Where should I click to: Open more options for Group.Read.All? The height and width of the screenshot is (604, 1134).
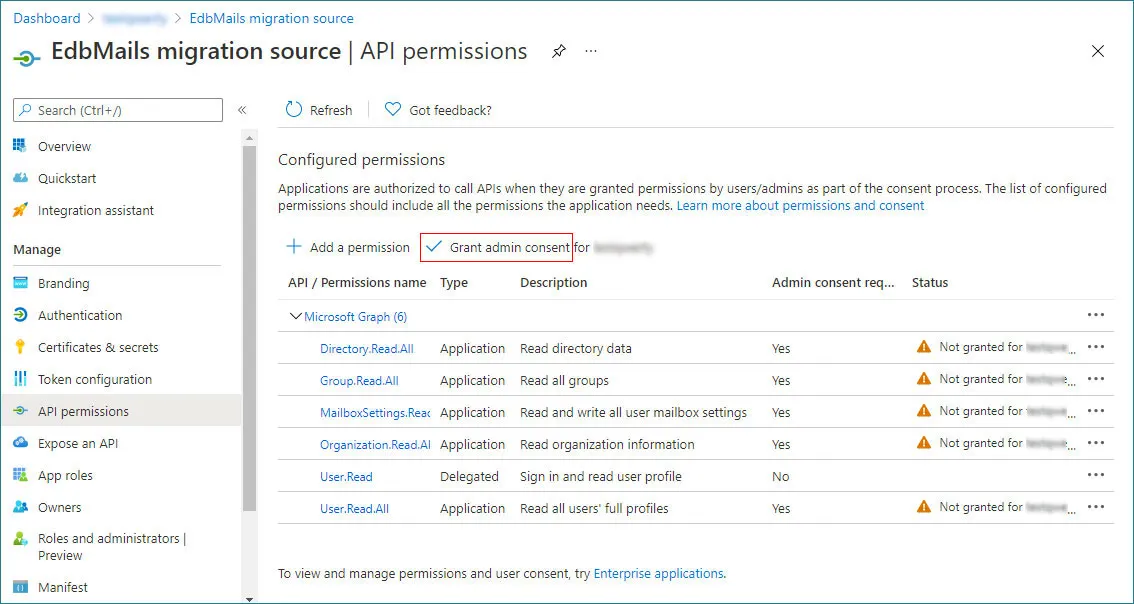(1096, 378)
